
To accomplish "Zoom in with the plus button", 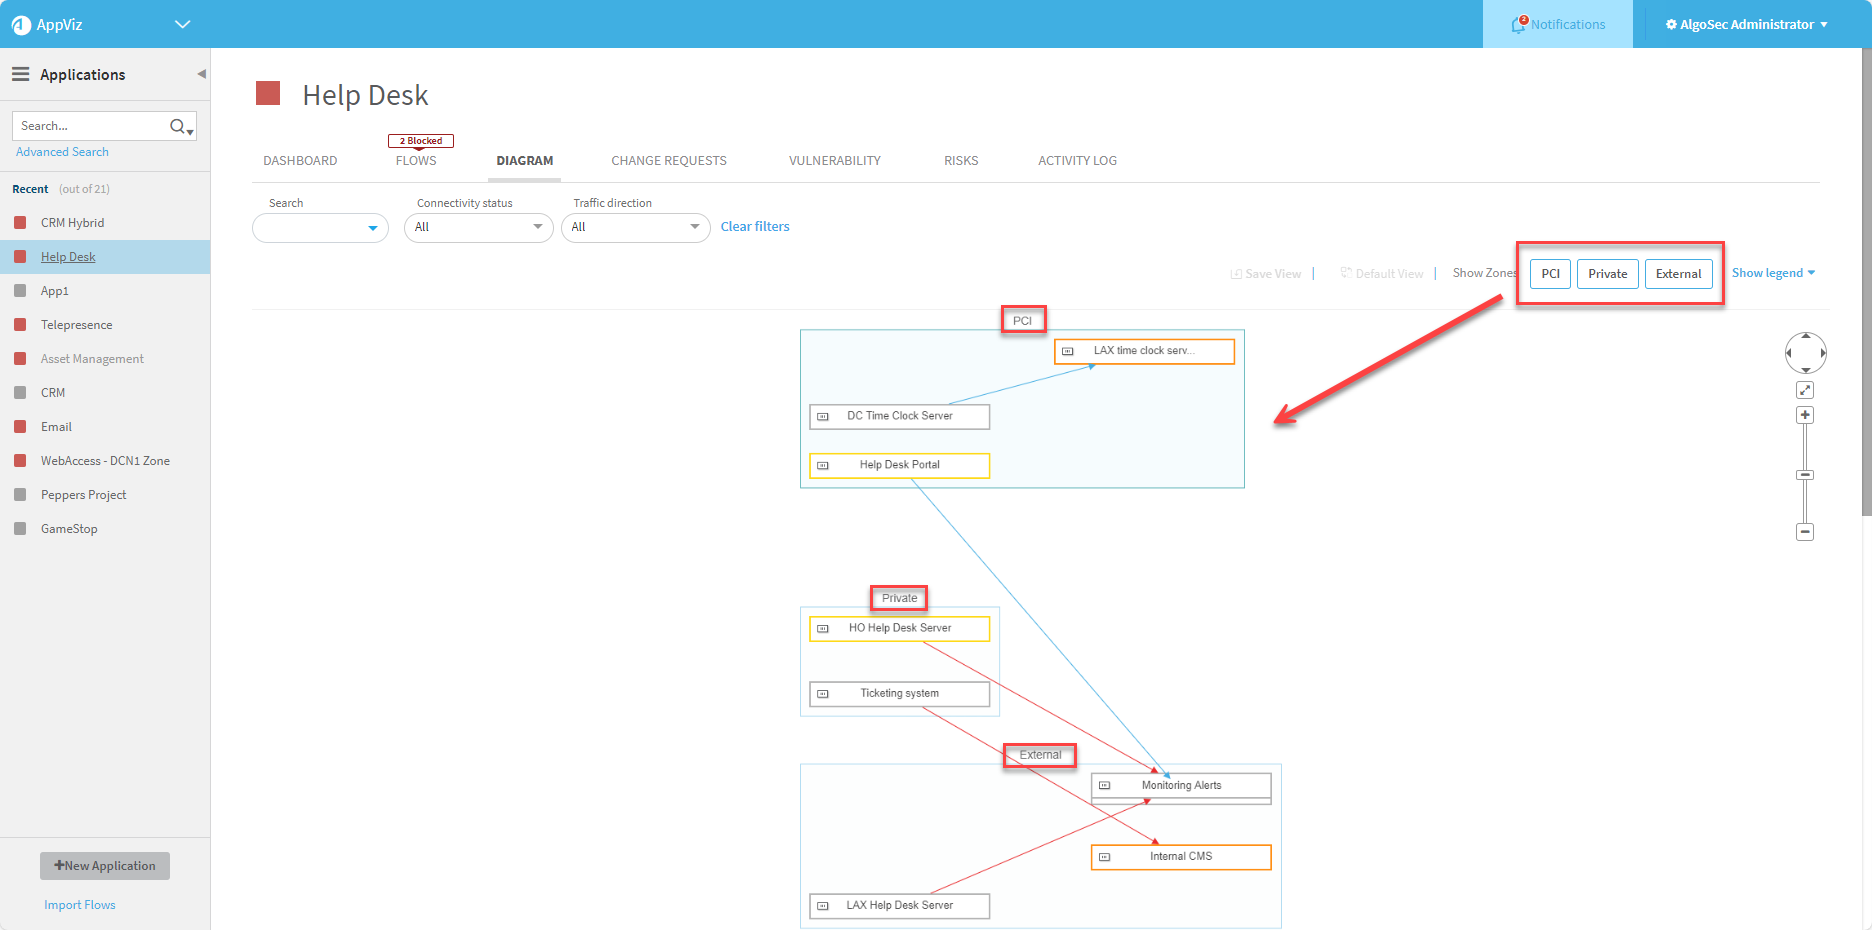I will (x=1805, y=415).
